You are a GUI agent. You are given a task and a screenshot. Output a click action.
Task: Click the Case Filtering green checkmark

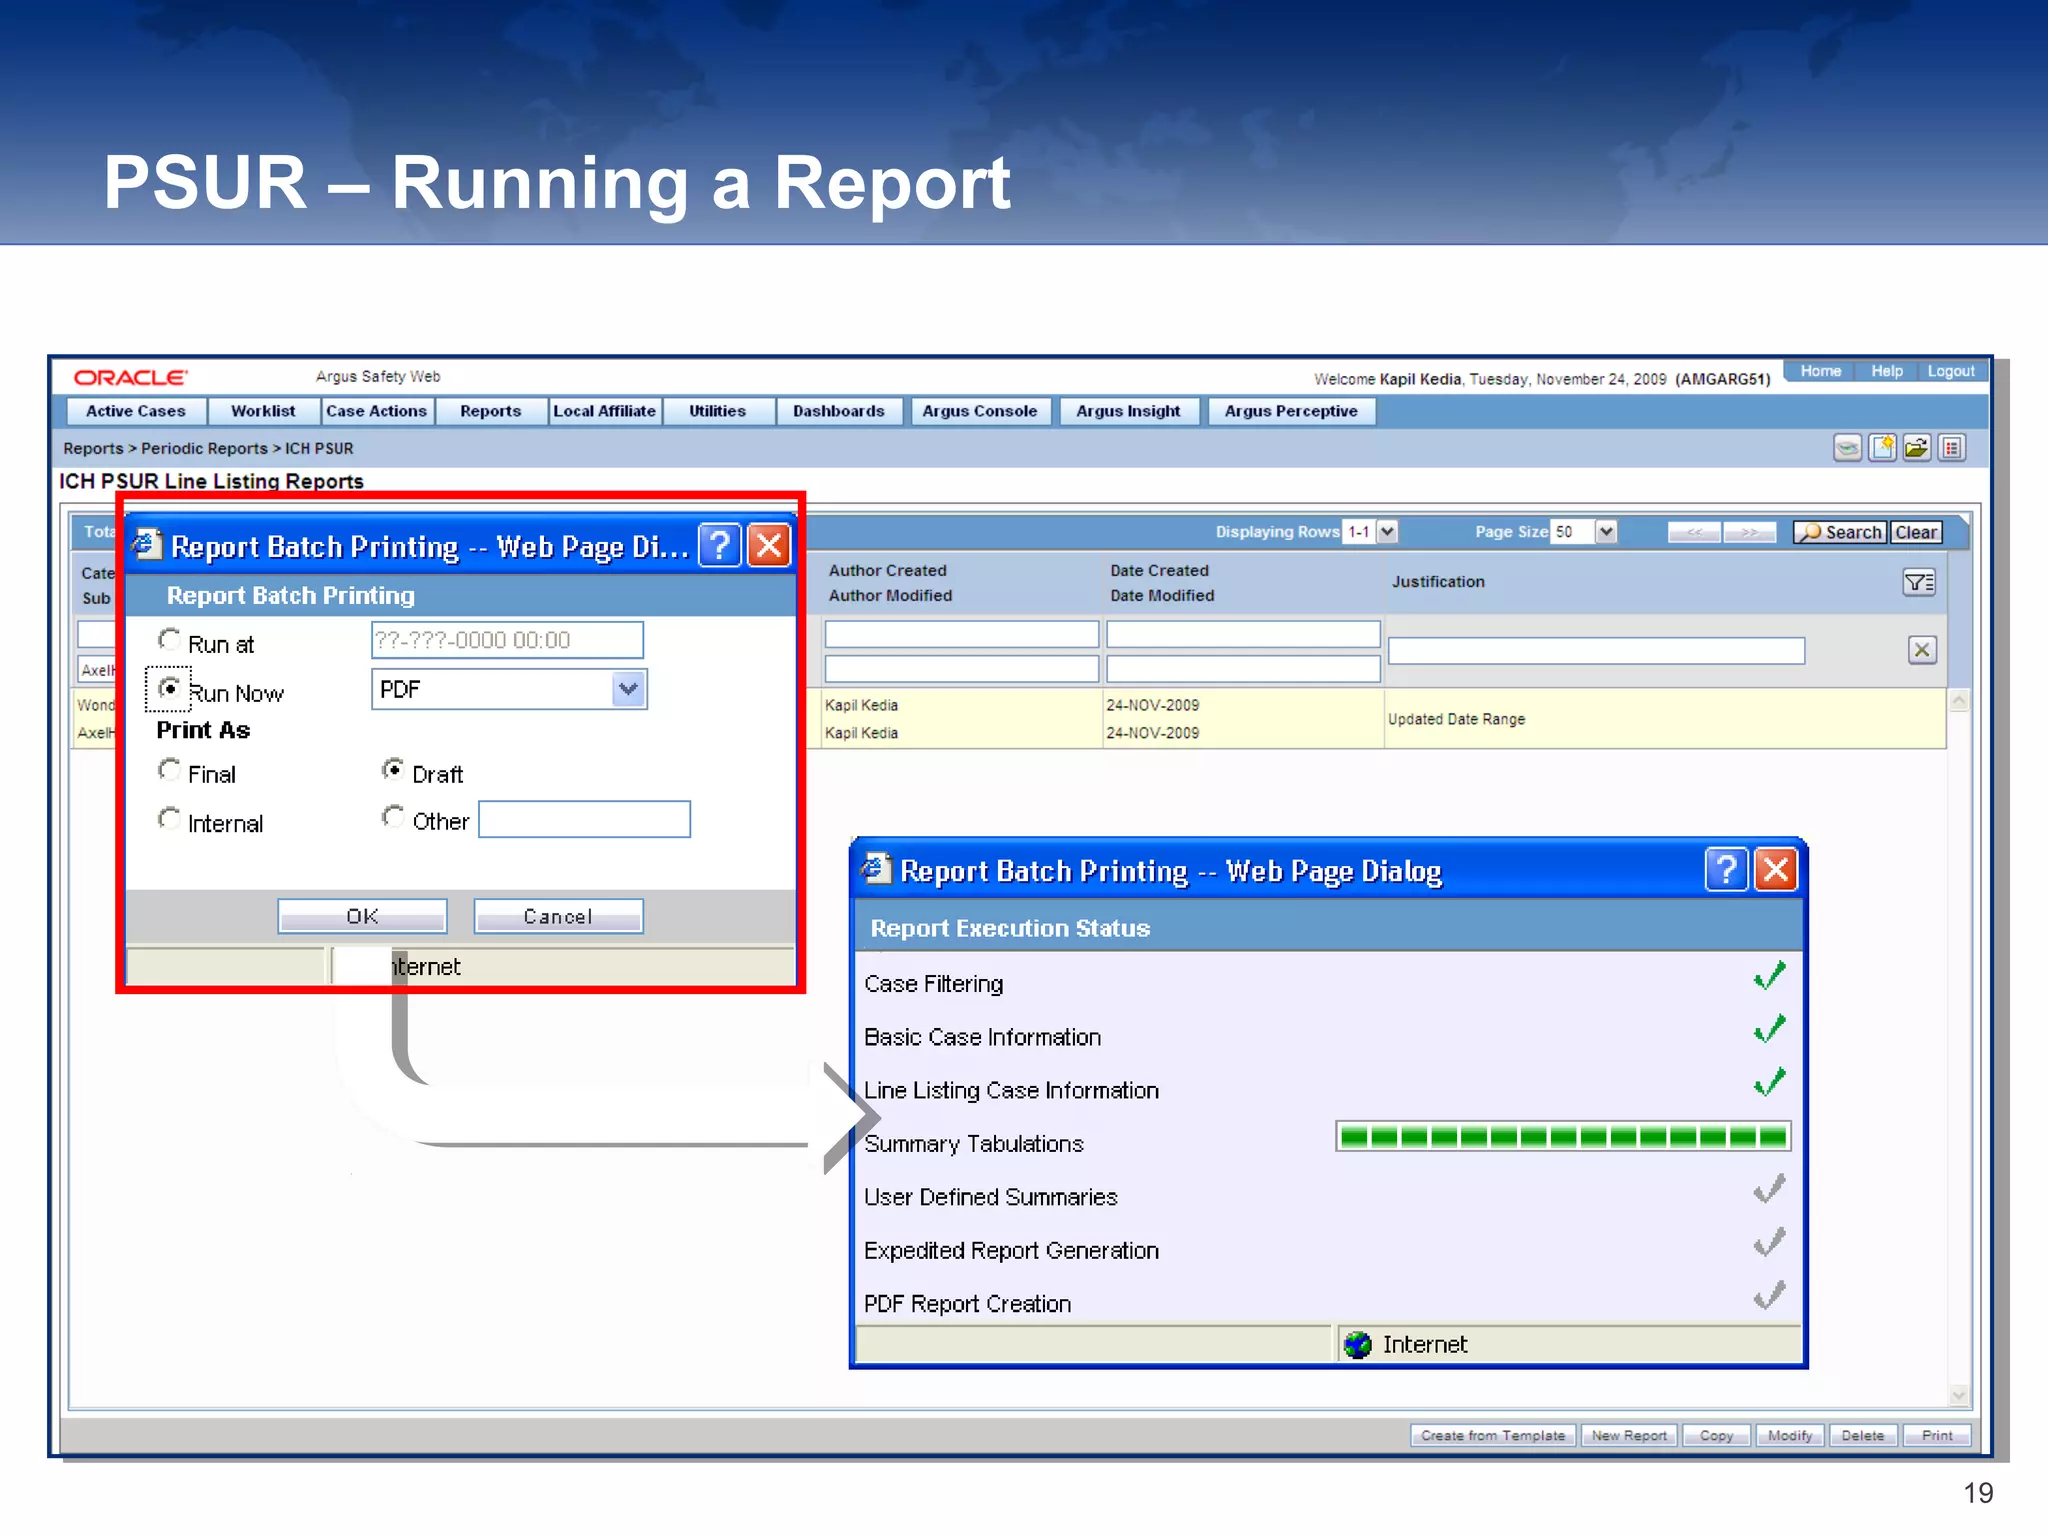[1770, 976]
